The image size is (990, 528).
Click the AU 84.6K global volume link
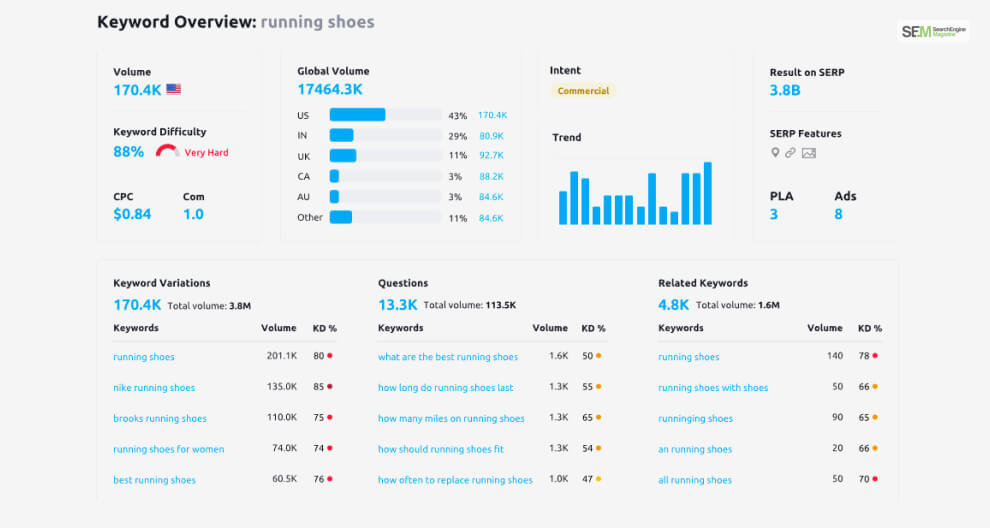click(x=491, y=197)
